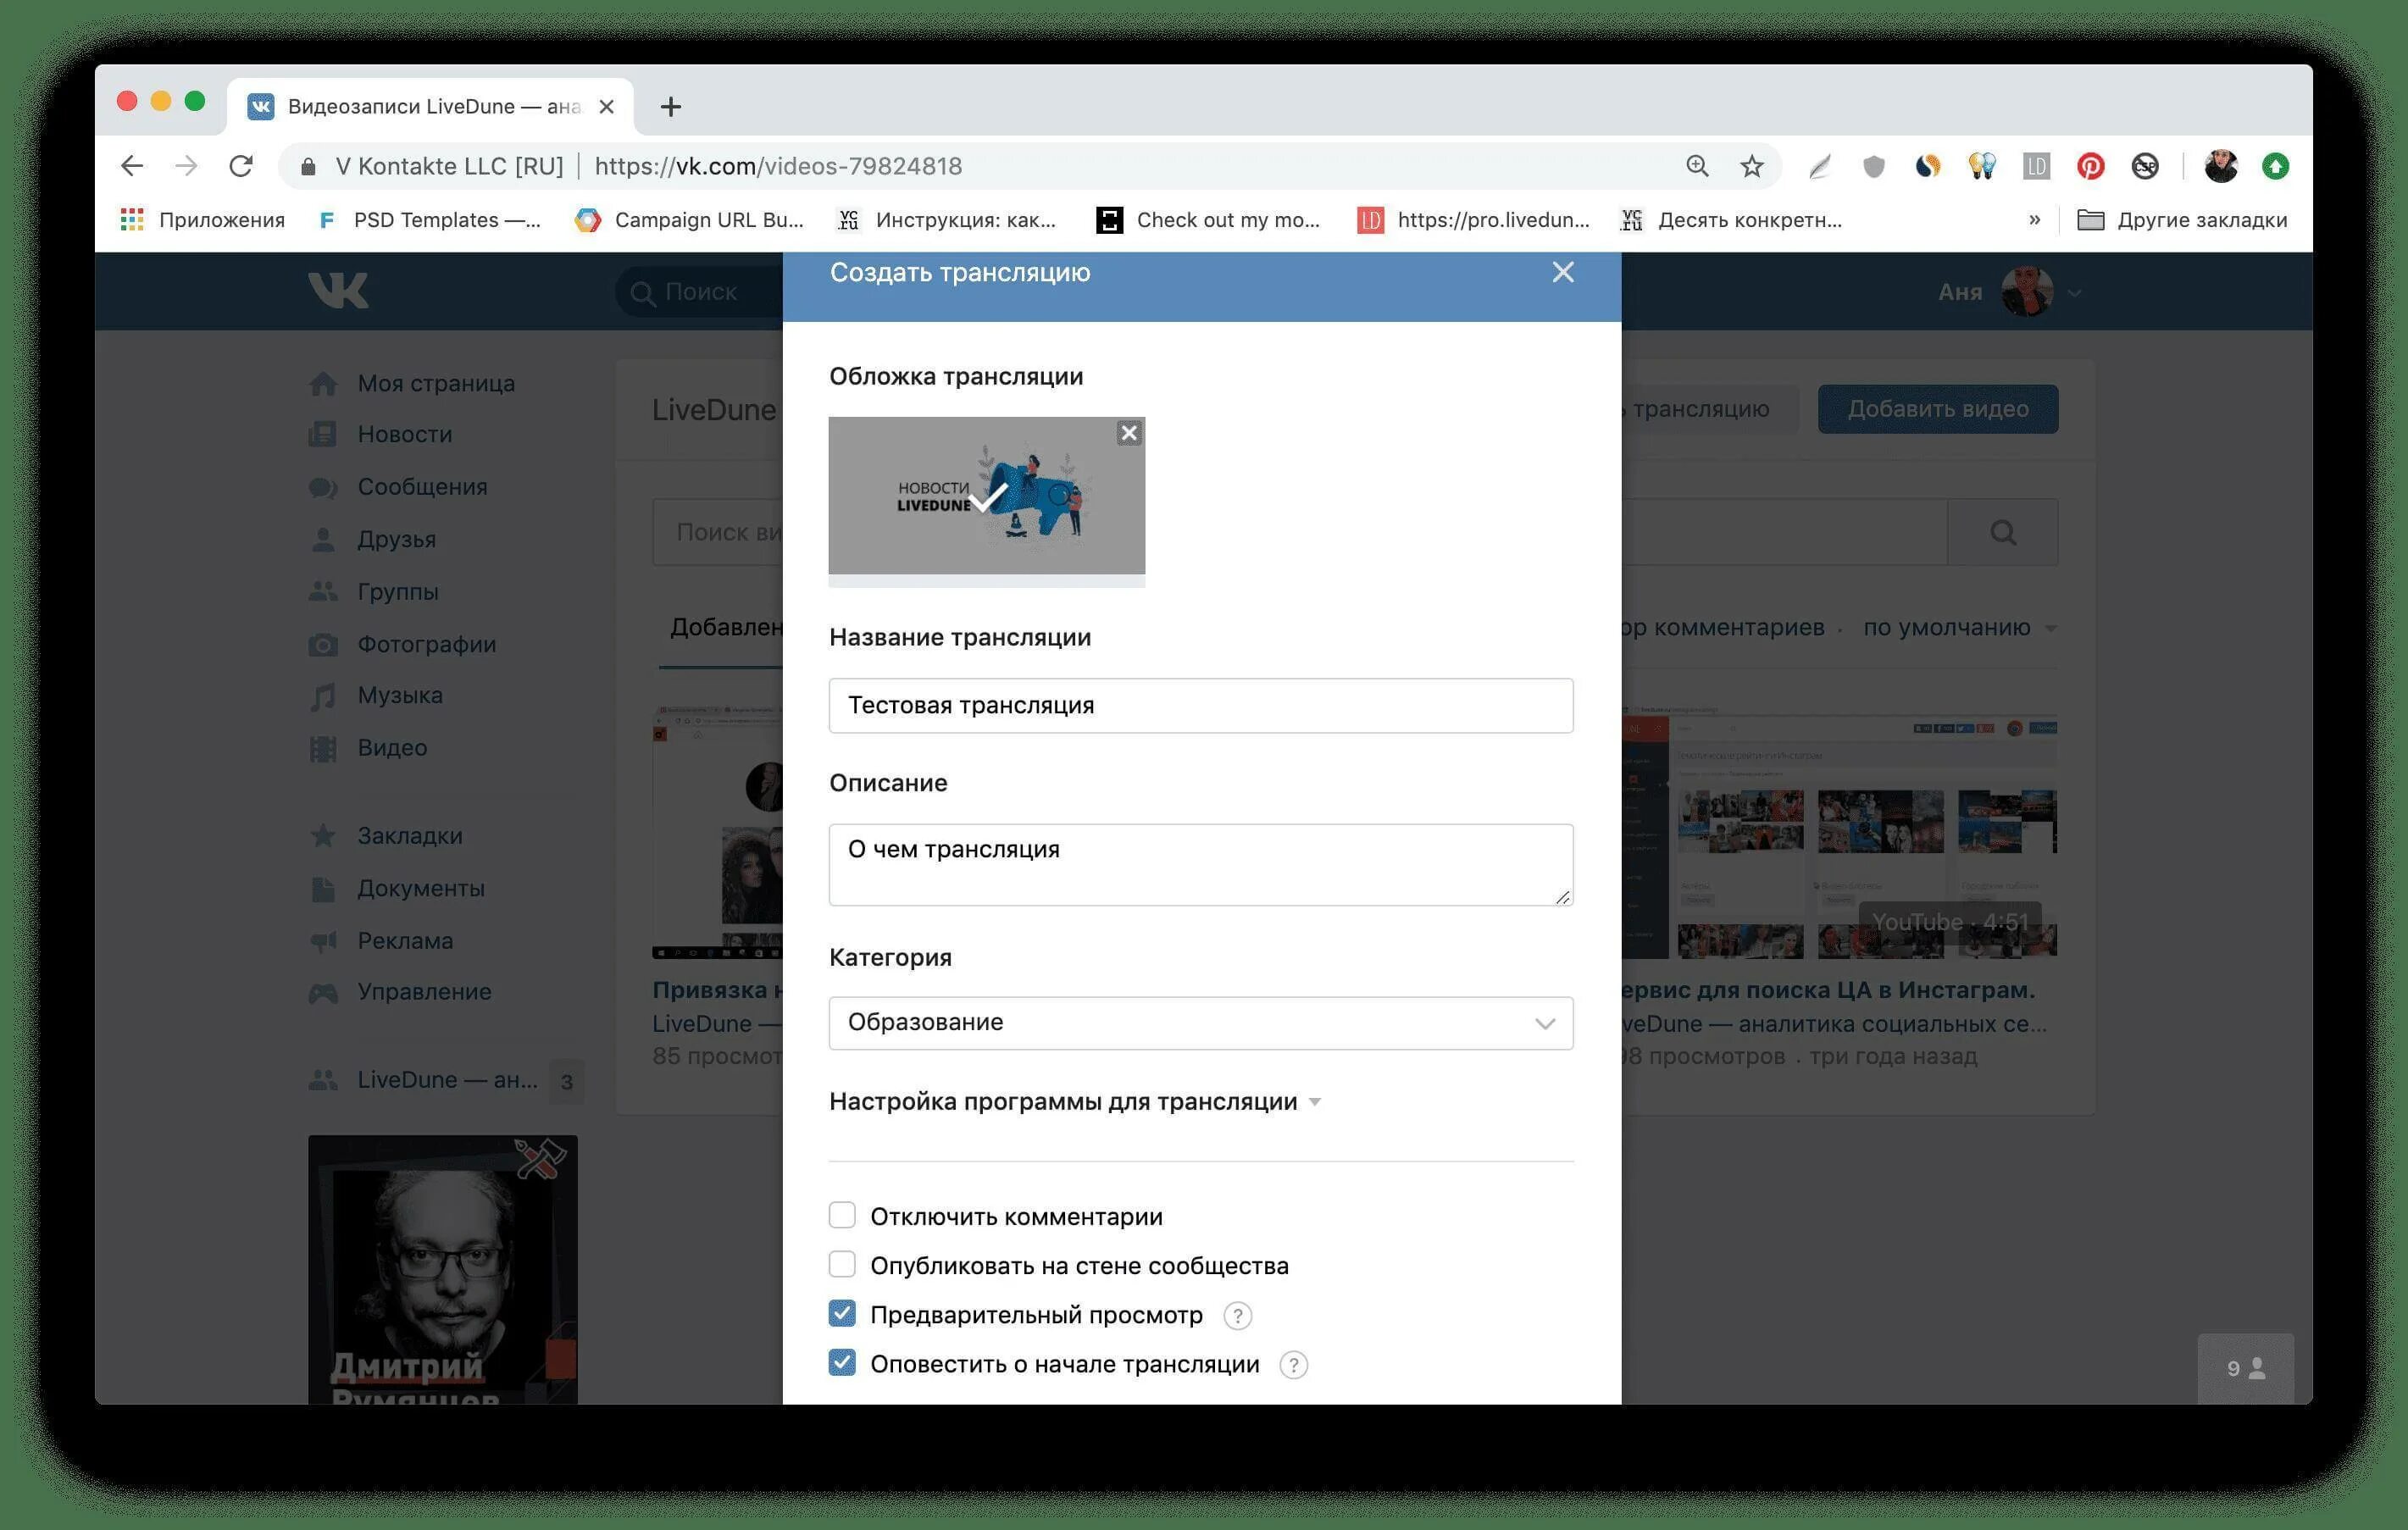Image resolution: width=2408 pixels, height=1530 pixels.
Task: Click help icon beside Оповестить о начале трансляции
Action: [1293, 1365]
